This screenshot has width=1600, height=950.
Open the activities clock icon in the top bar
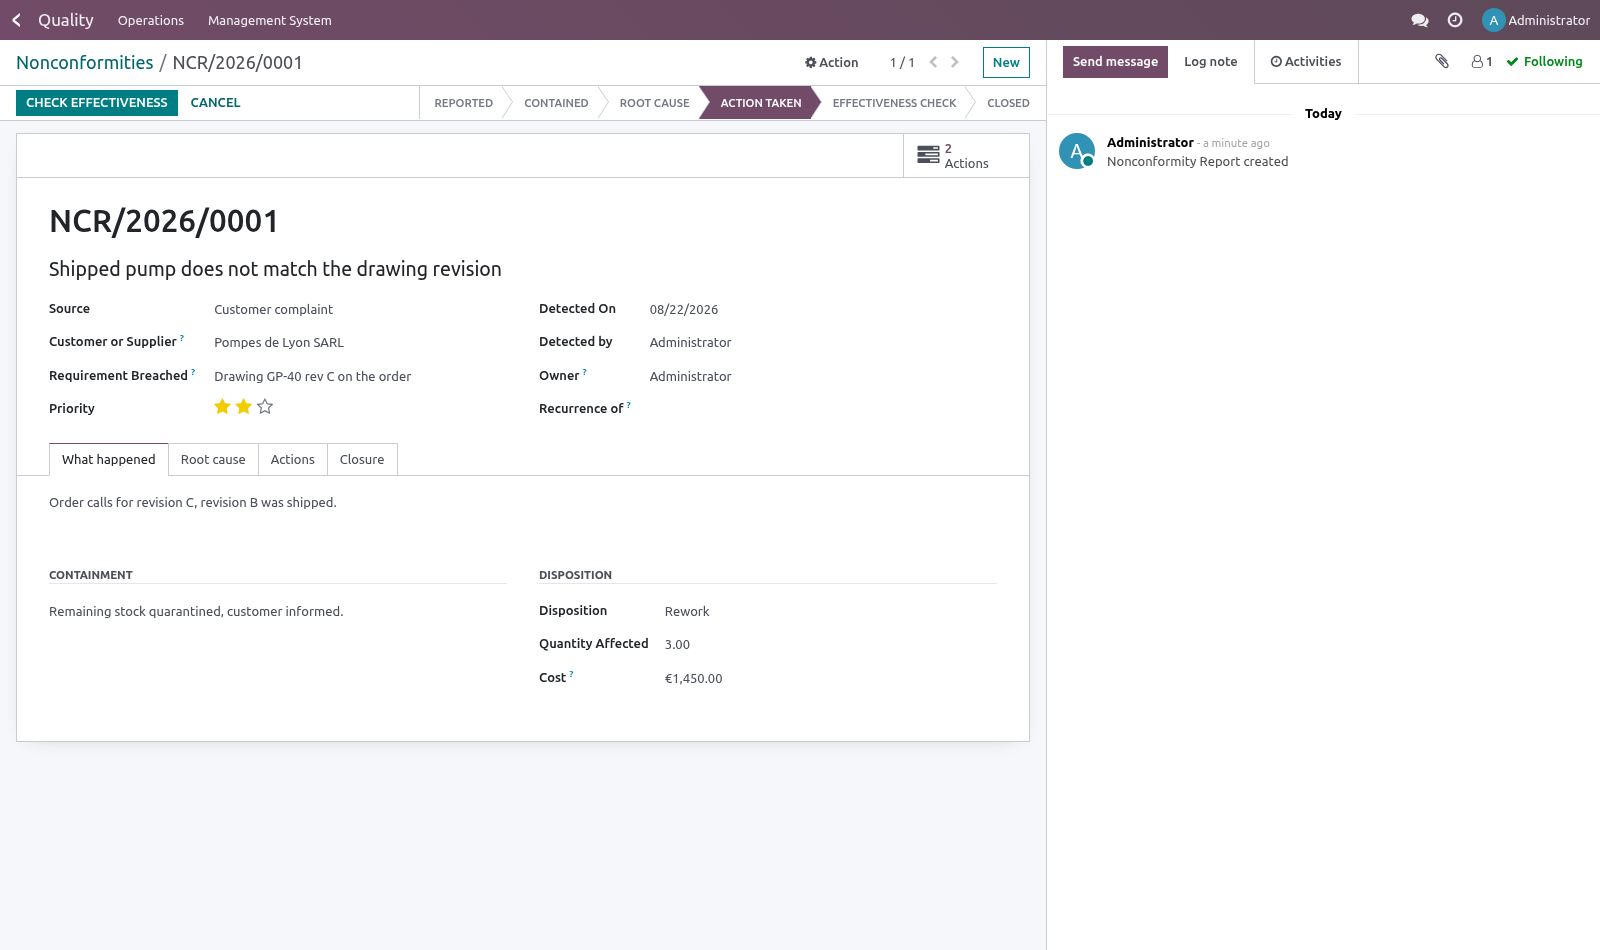(1455, 20)
